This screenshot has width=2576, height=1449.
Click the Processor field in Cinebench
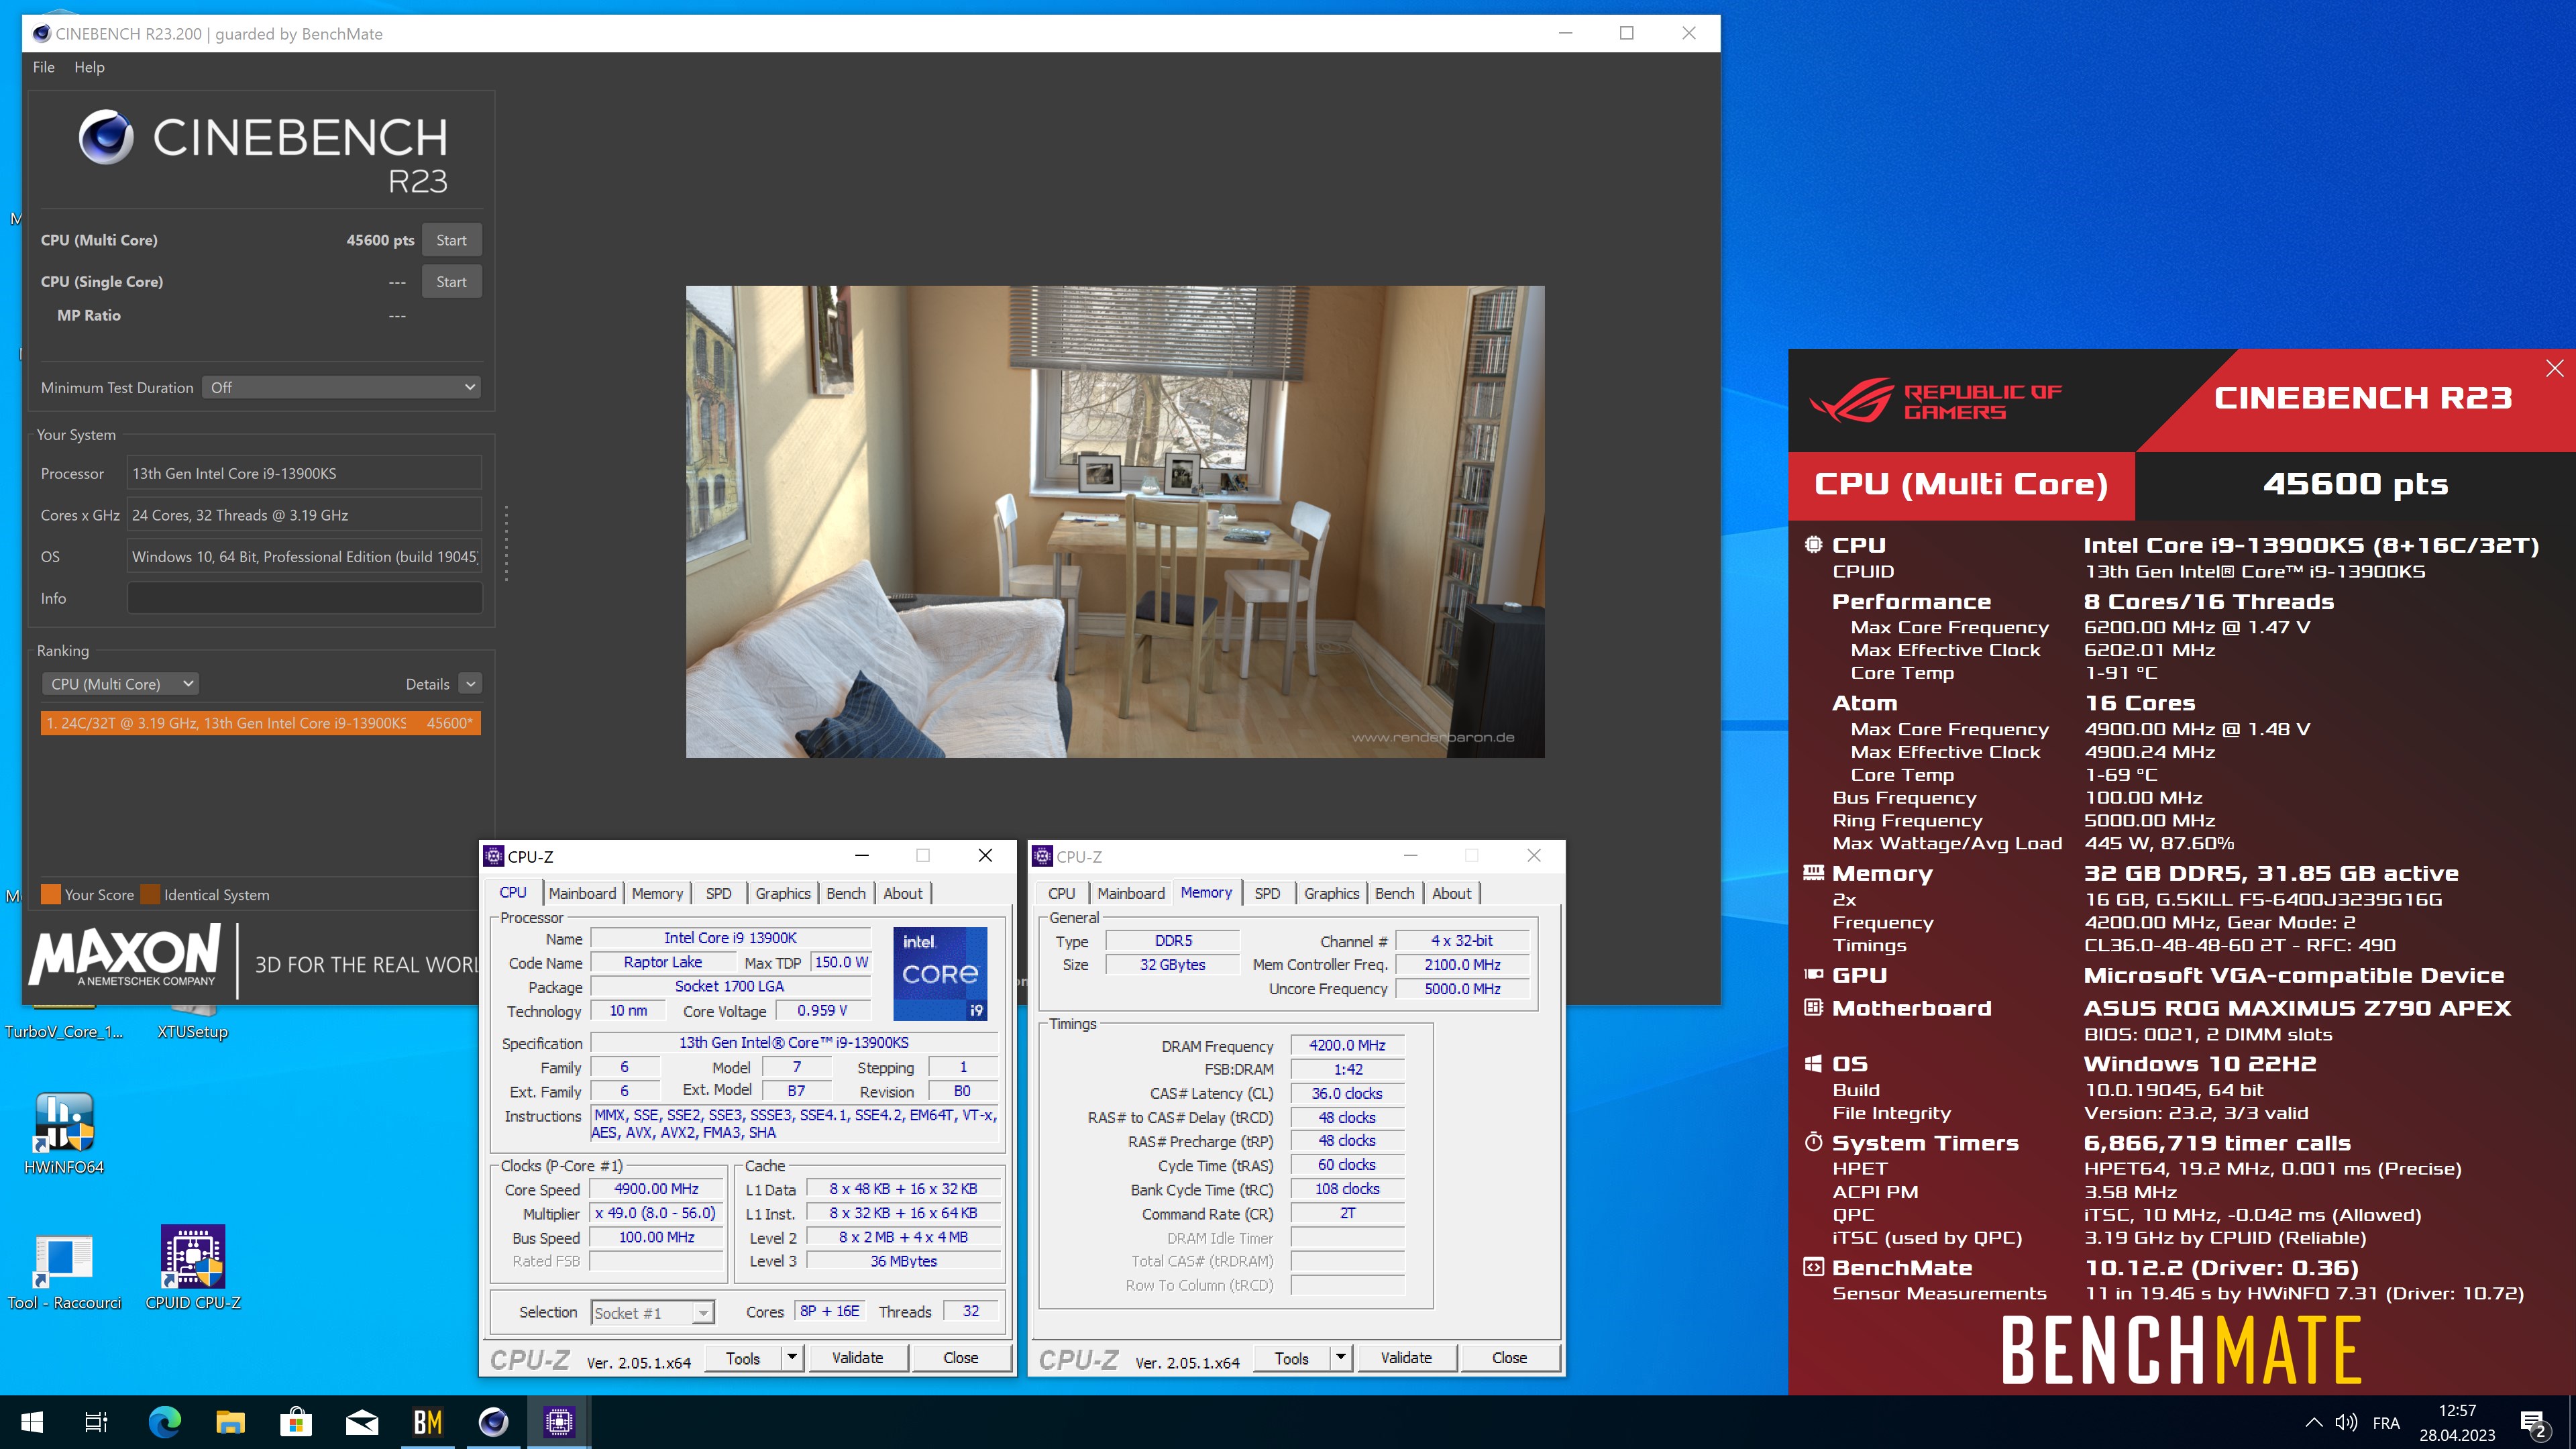pos(304,473)
